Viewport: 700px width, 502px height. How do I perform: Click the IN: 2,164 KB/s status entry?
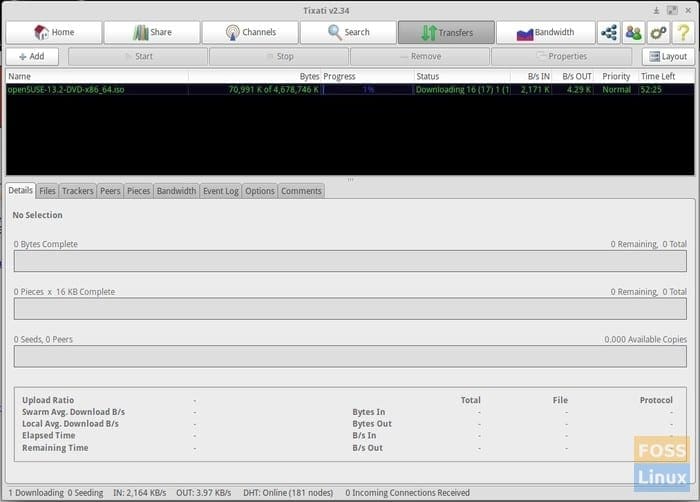point(140,493)
